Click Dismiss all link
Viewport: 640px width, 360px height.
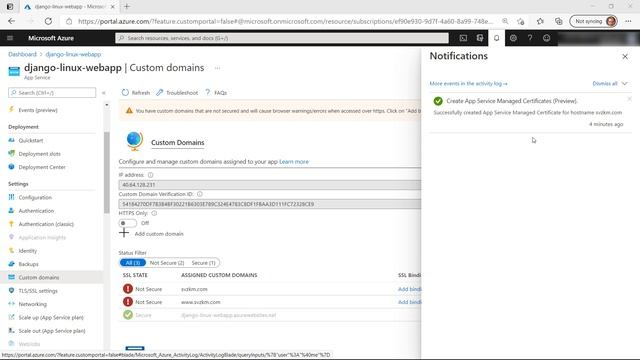point(605,83)
